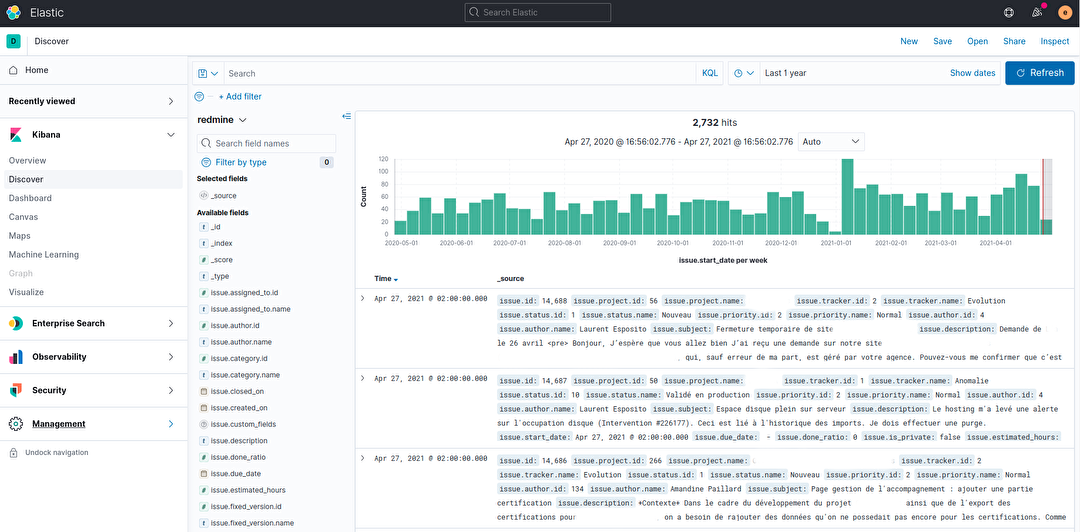Click Open in the top menu
This screenshot has height=532, width=1080.
(x=977, y=41)
